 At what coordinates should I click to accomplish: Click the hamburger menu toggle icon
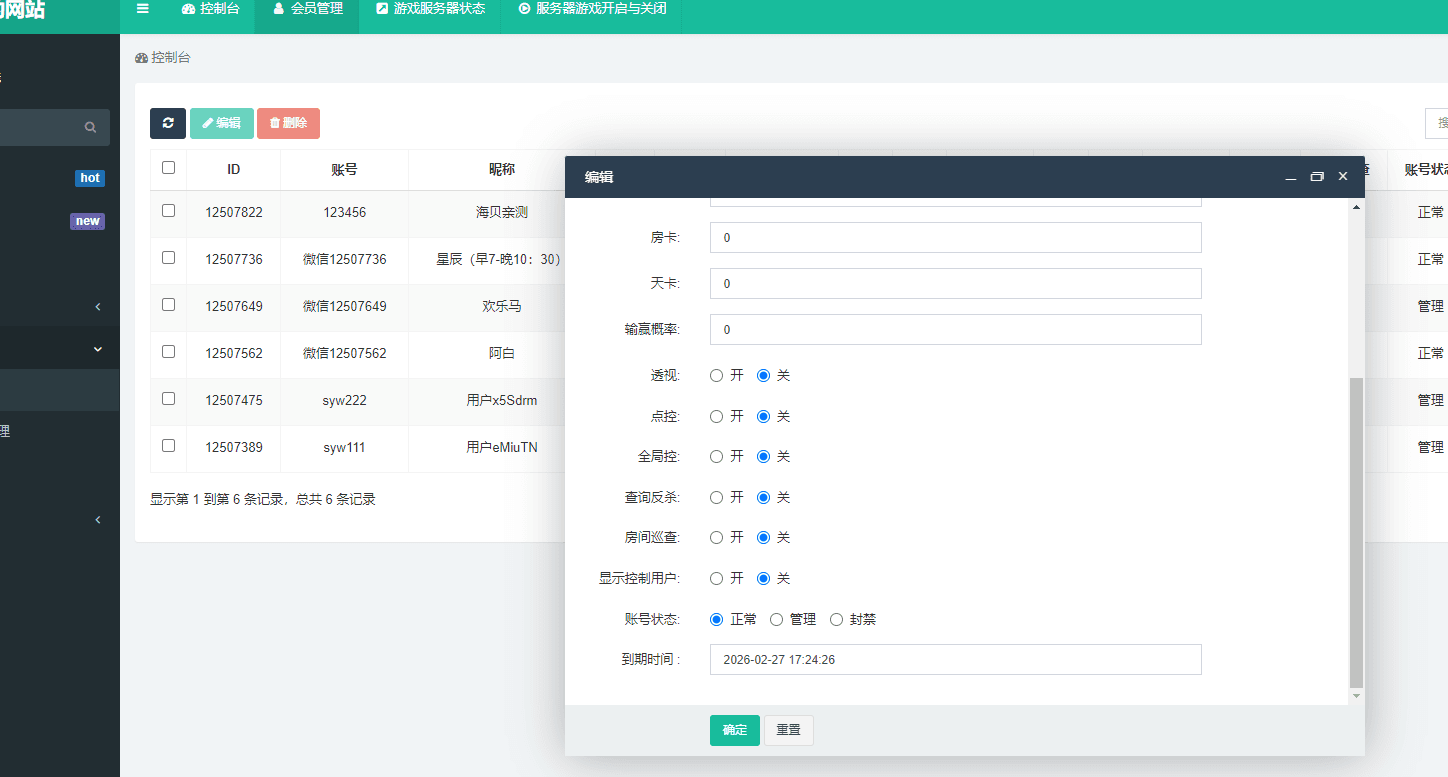click(x=143, y=9)
